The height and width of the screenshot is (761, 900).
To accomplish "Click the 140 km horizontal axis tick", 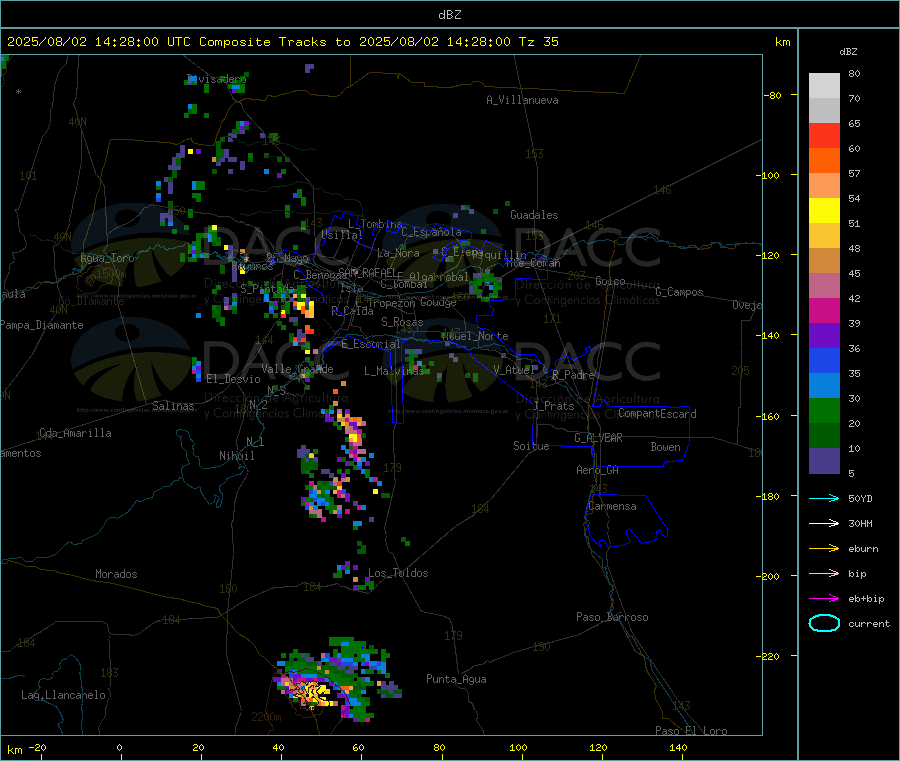I will (678, 748).
